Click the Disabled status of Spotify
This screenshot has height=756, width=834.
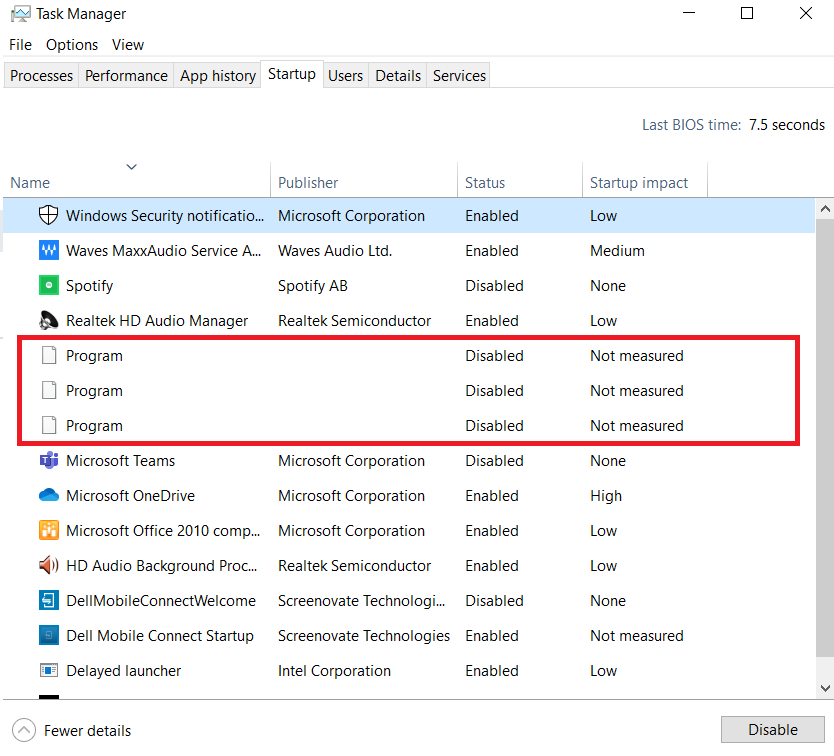[494, 286]
